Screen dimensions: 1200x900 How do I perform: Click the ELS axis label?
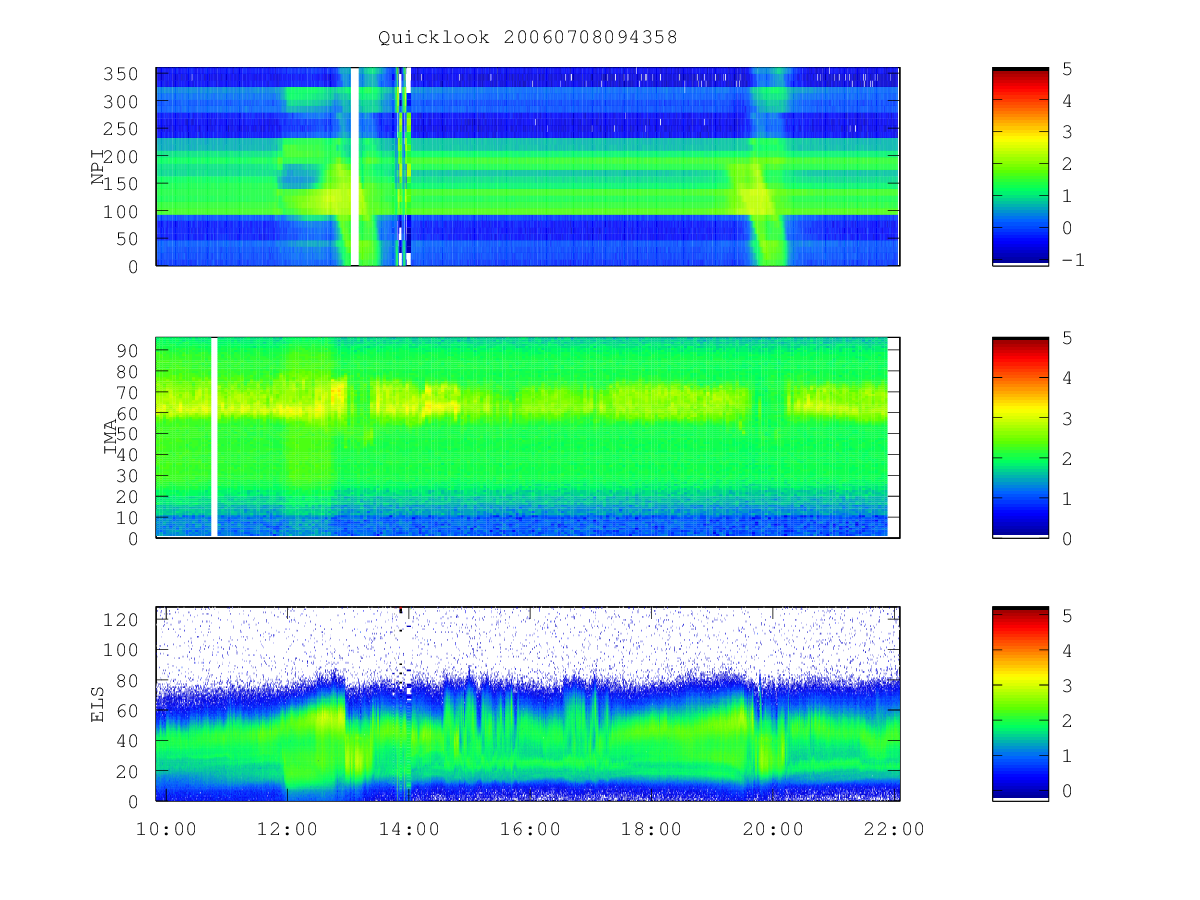pyautogui.click(x=98, y=704)
